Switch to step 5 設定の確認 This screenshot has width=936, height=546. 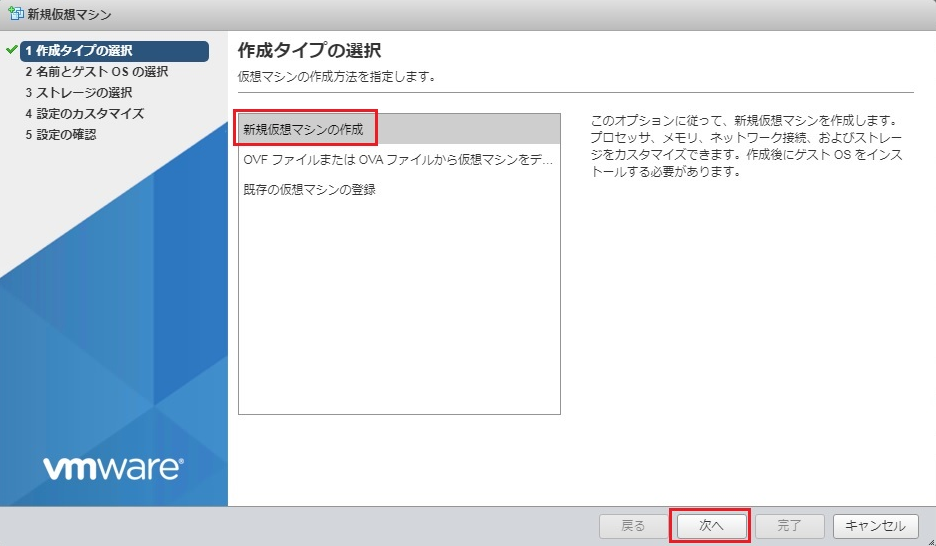(x=61, y=135)
